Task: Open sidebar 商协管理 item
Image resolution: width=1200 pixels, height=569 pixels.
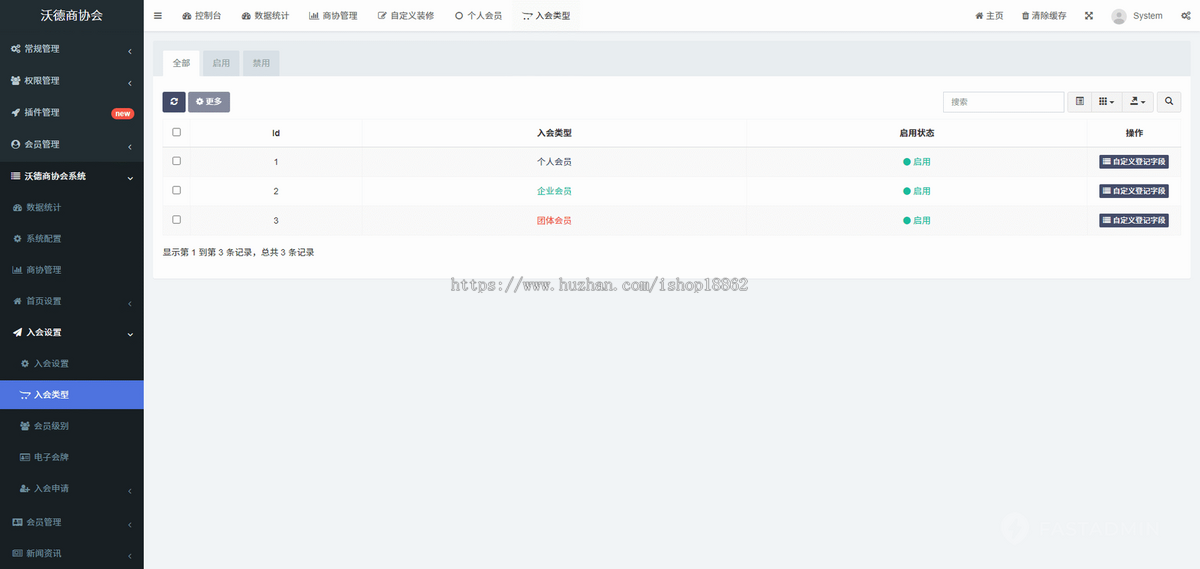Action: [x=72, y=270]
